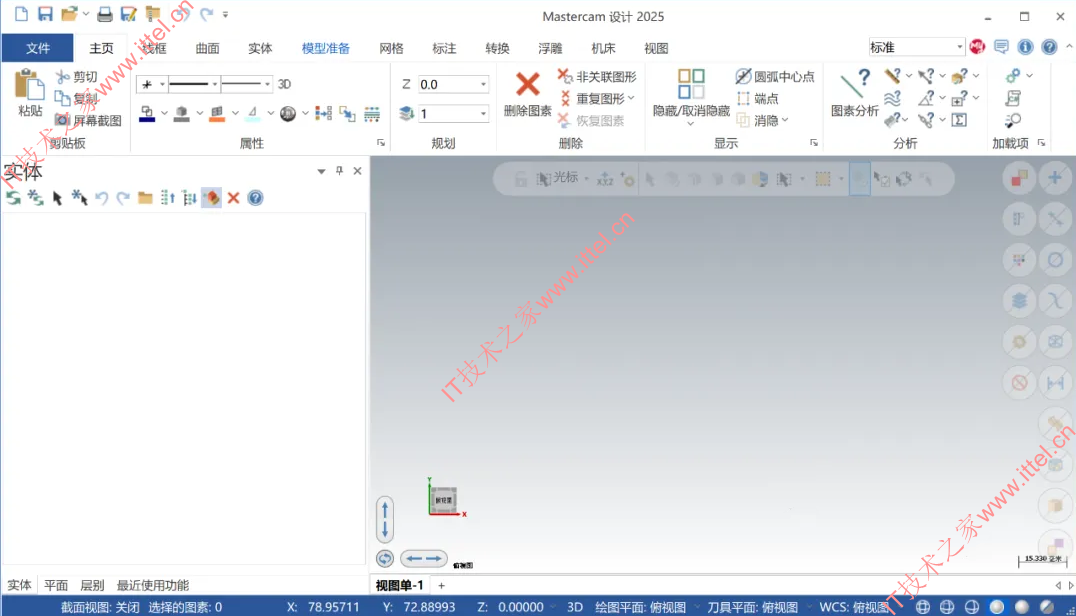
Task: Open the 标准 combo box
Action: point(917,47)
